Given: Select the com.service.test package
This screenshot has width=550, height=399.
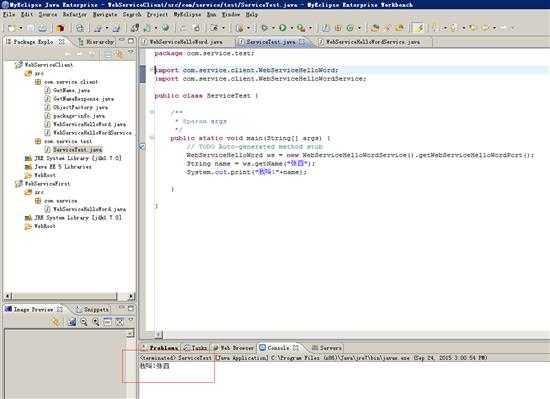Looking at the screenshot, I should click(63, 141).
